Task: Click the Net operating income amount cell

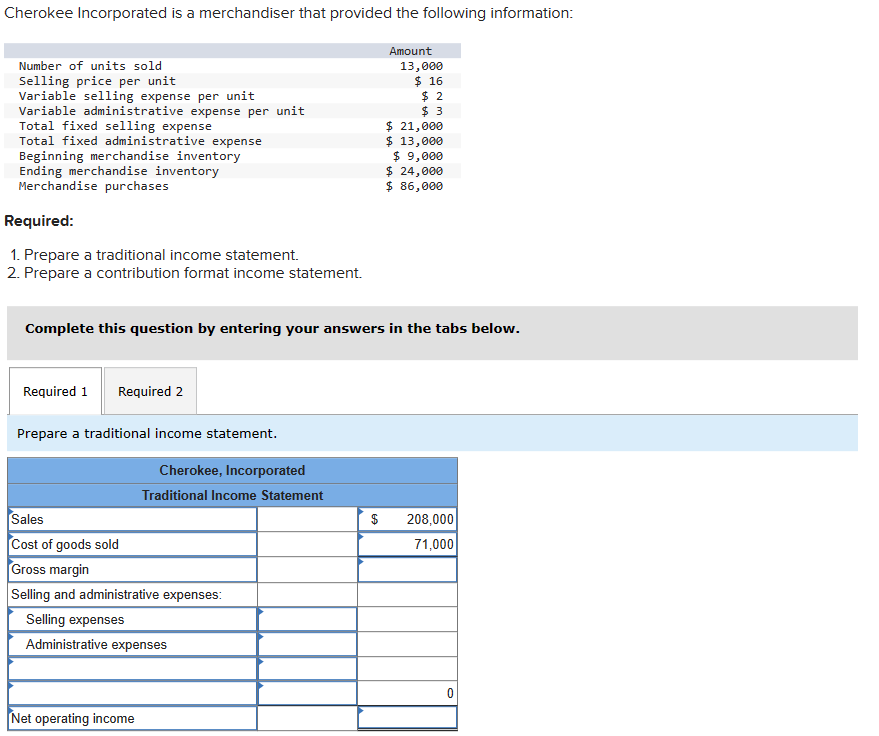Action: point(408,718)
